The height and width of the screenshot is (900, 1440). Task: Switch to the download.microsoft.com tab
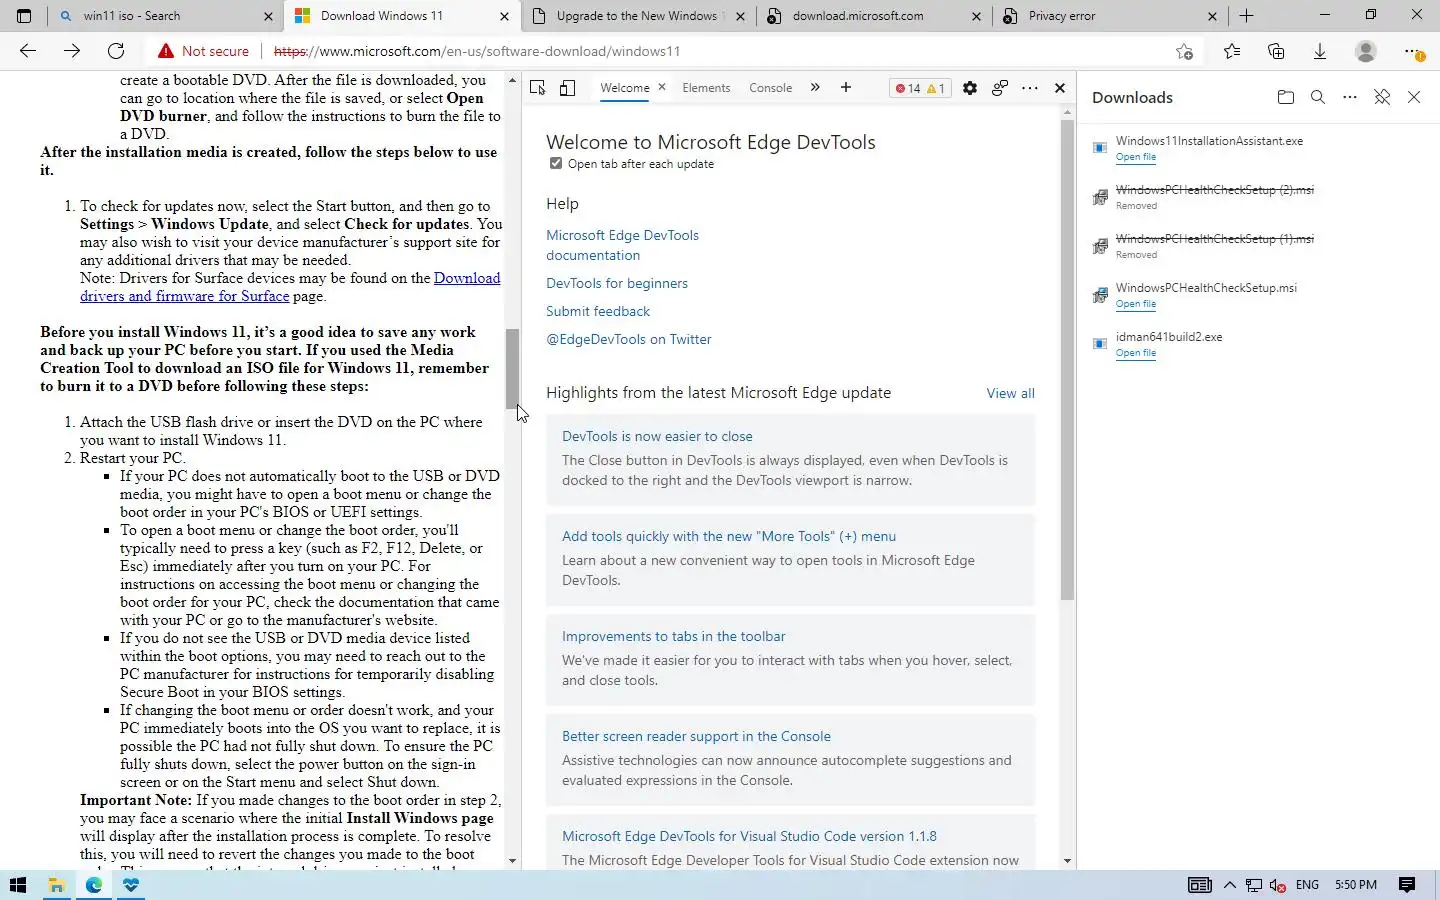pos(875,16)
